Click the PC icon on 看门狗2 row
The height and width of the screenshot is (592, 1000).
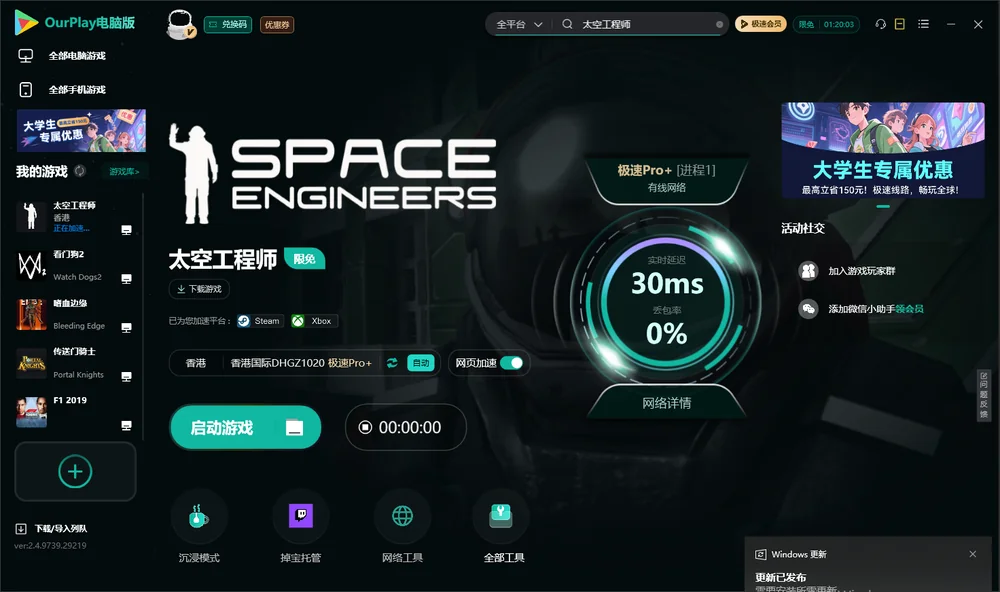coord(126,279)
